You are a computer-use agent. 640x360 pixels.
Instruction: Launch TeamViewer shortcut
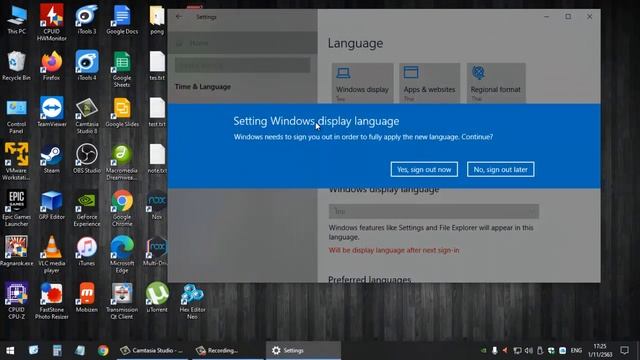pos(51,112)
